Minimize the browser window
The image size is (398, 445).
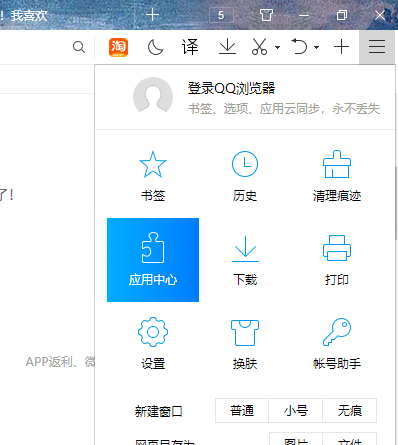(x=304, y=15)
